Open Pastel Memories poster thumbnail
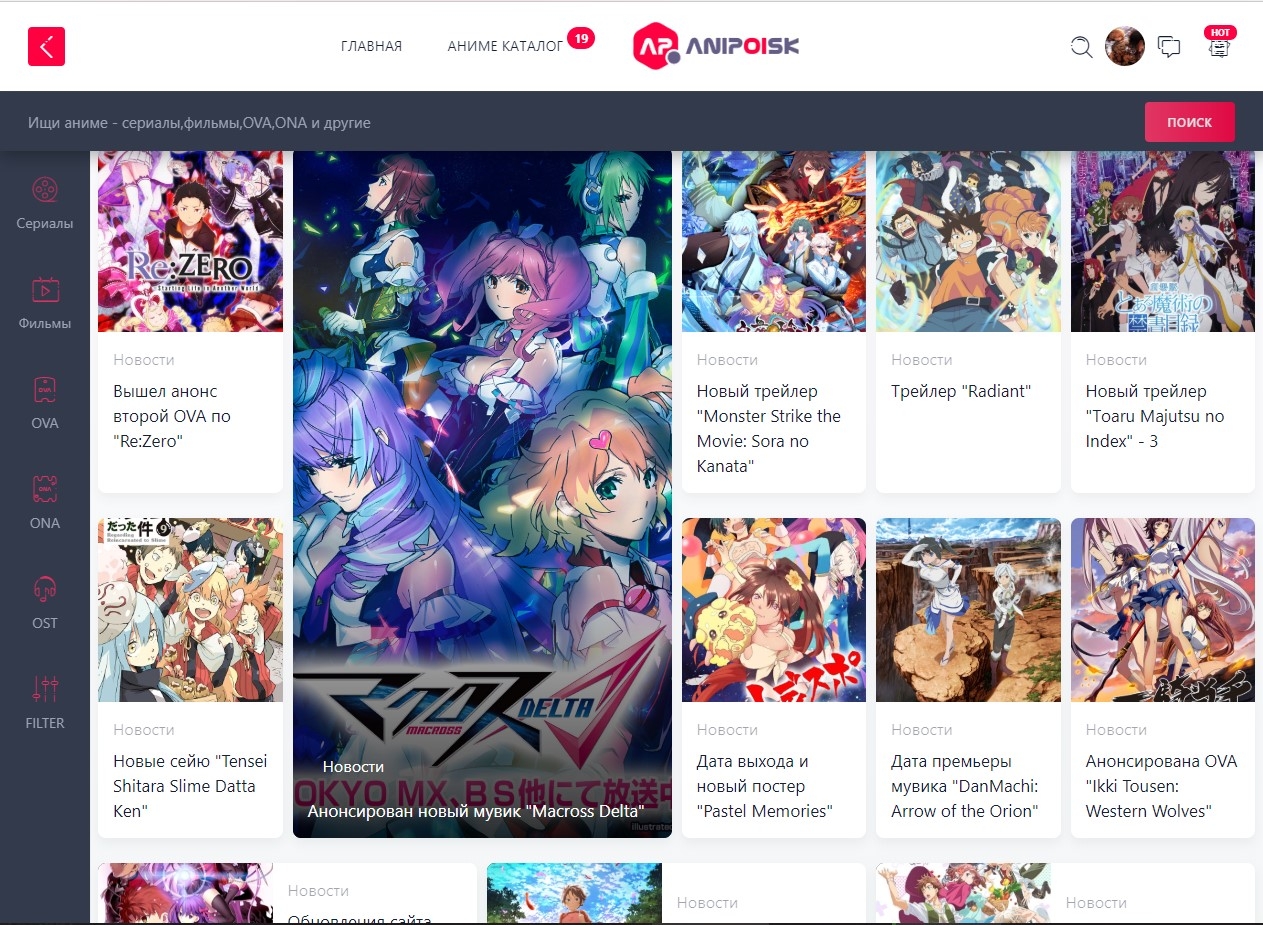Viewport: 1263px width, 925px height. tap(774, 610)
